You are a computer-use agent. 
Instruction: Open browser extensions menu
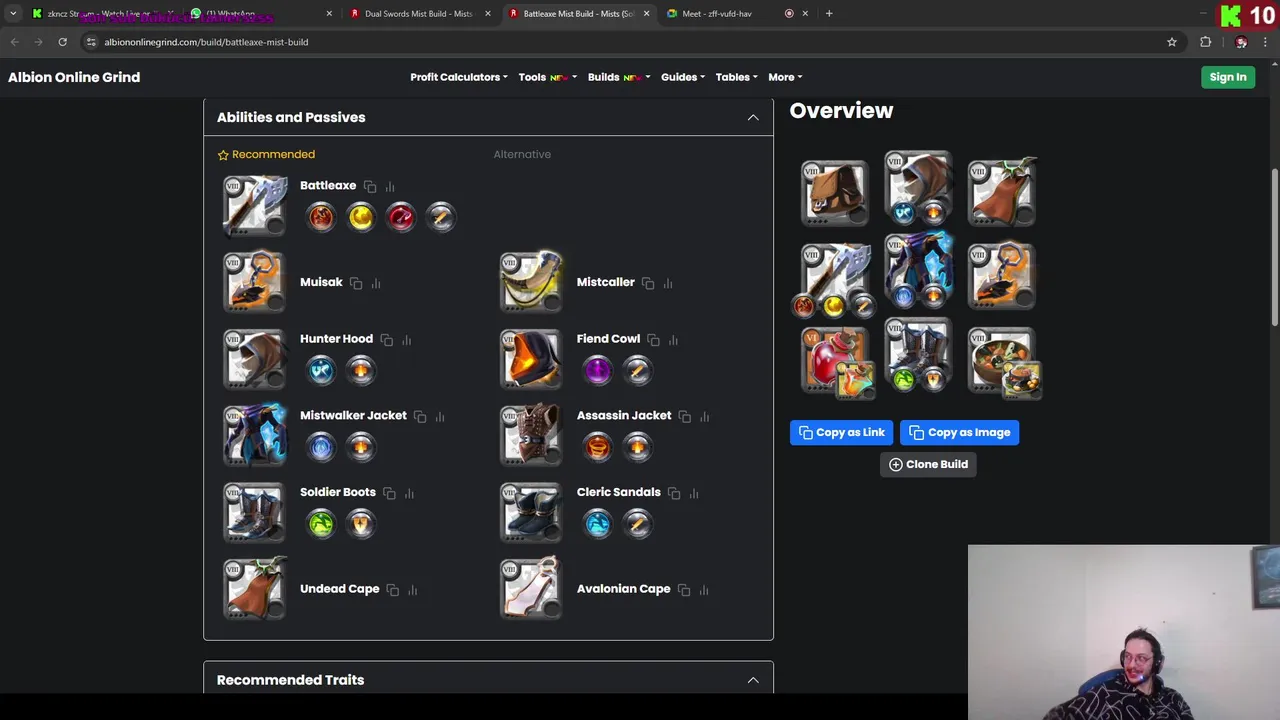(1205, 42)
